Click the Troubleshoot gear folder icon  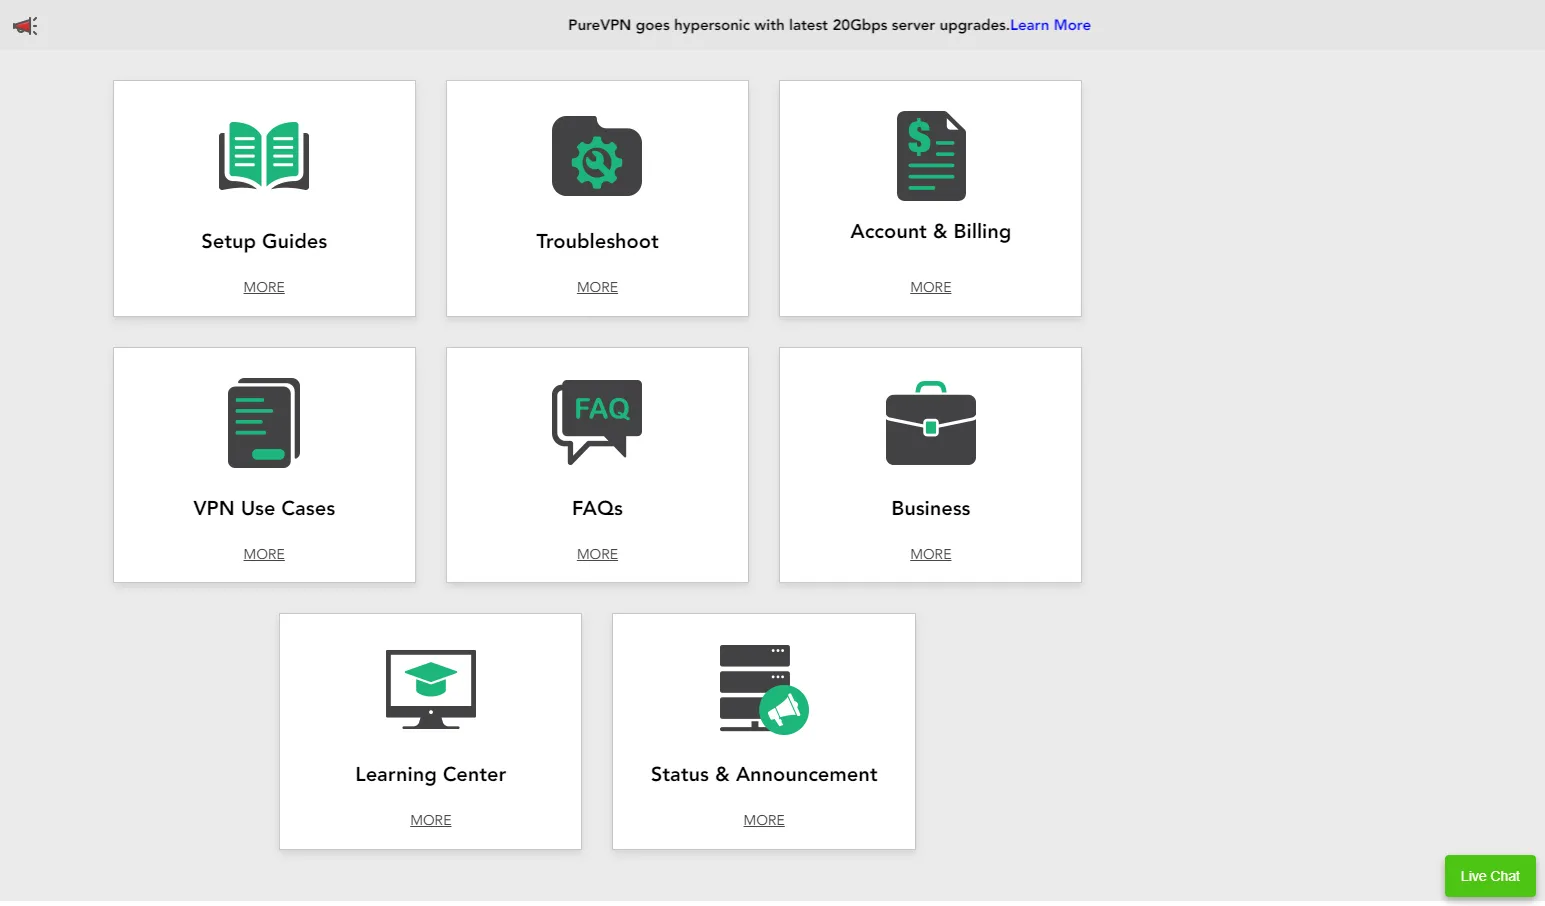(x=597, y=156)
